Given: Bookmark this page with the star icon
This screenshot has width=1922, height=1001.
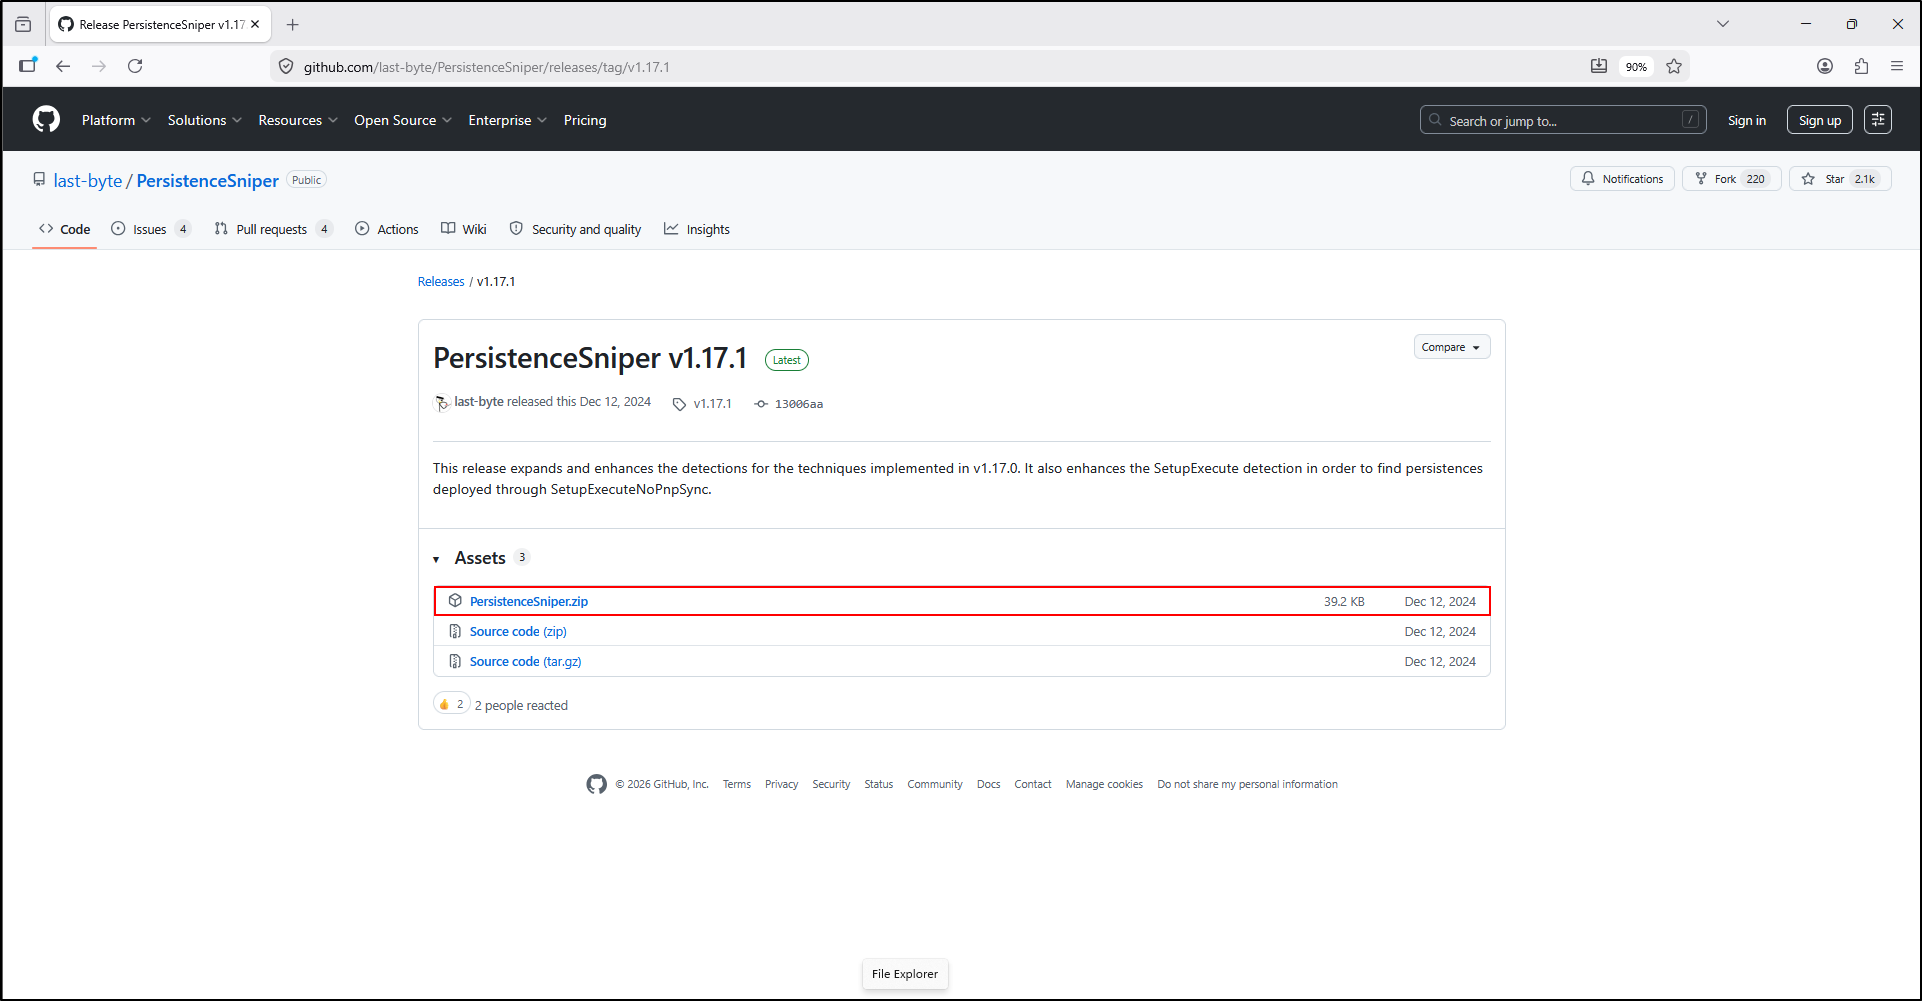Looking at the screenshot, I should coord(1674,66).
